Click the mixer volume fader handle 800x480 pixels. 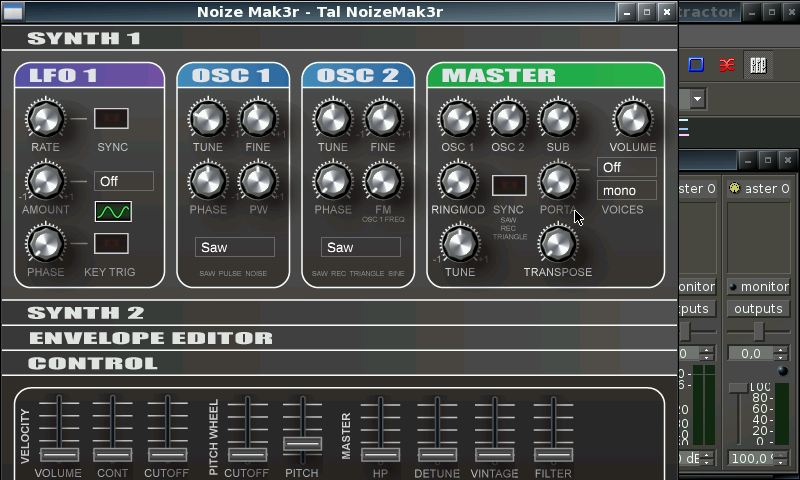[x=738, y=389]
